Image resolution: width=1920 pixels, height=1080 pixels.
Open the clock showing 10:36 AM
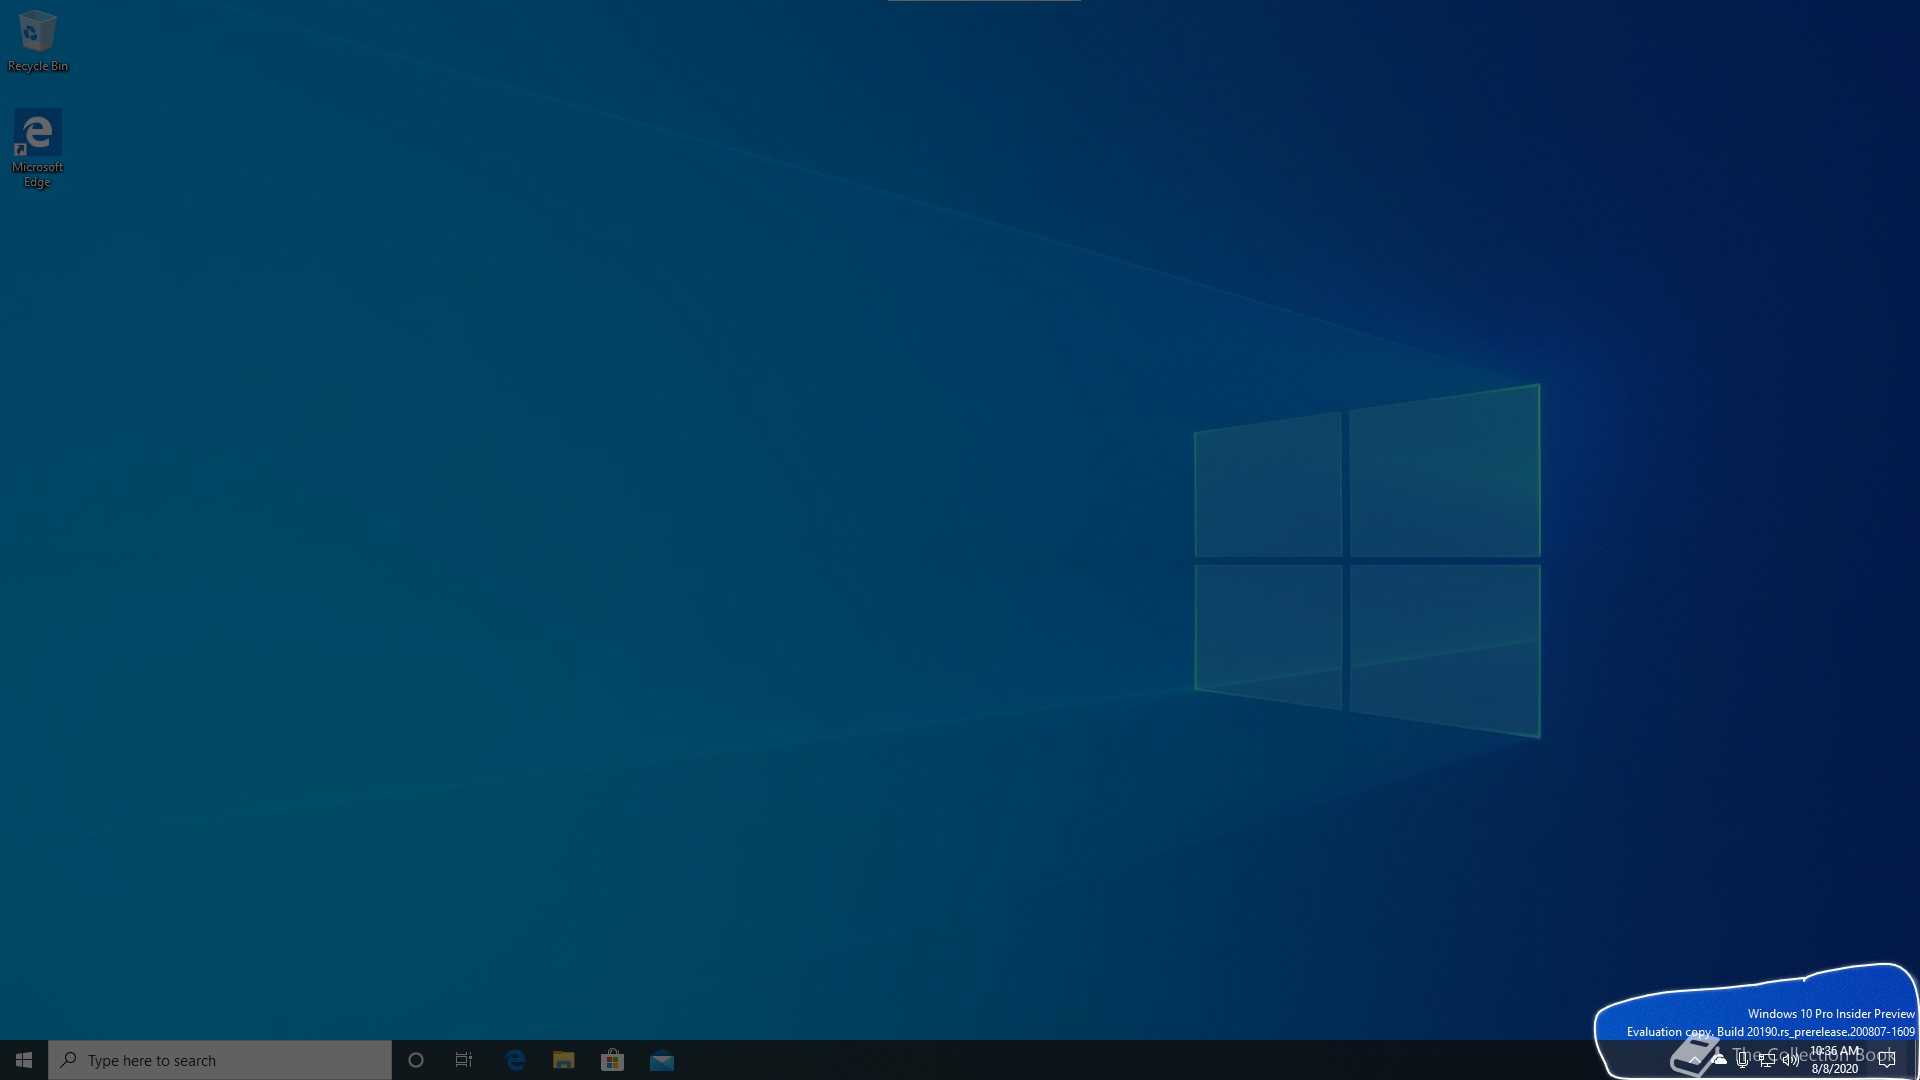[x=1835, y=1060]
